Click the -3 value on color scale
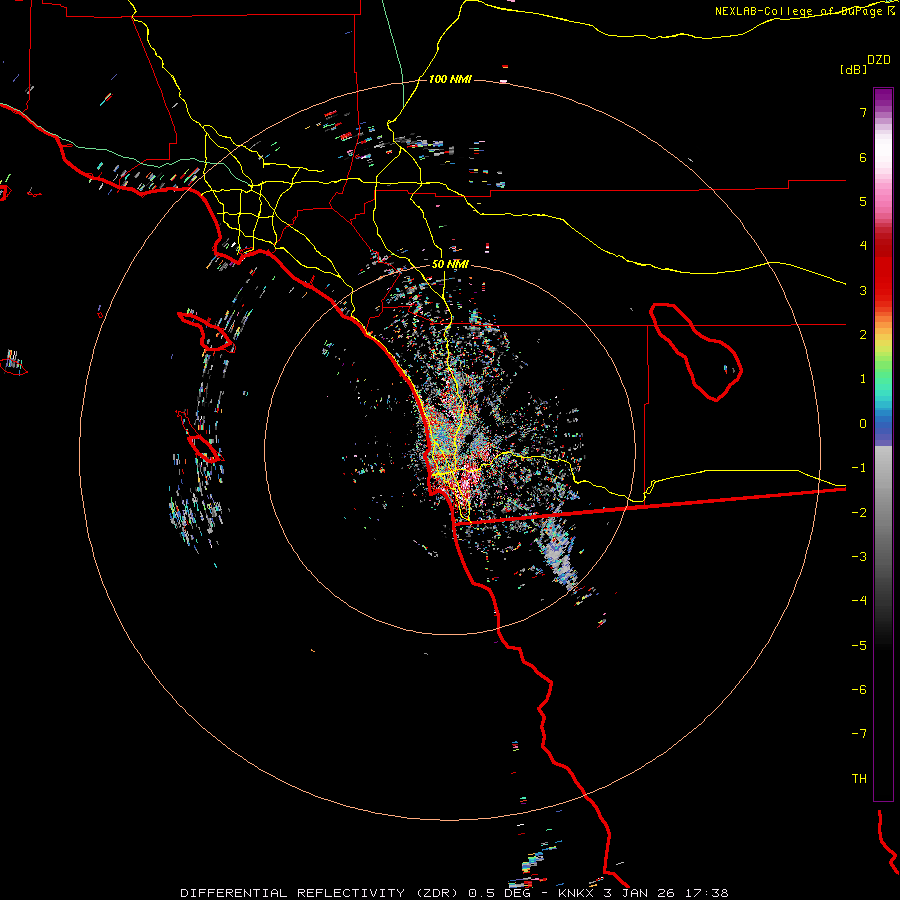900x900 pixels. click(859, 556)
